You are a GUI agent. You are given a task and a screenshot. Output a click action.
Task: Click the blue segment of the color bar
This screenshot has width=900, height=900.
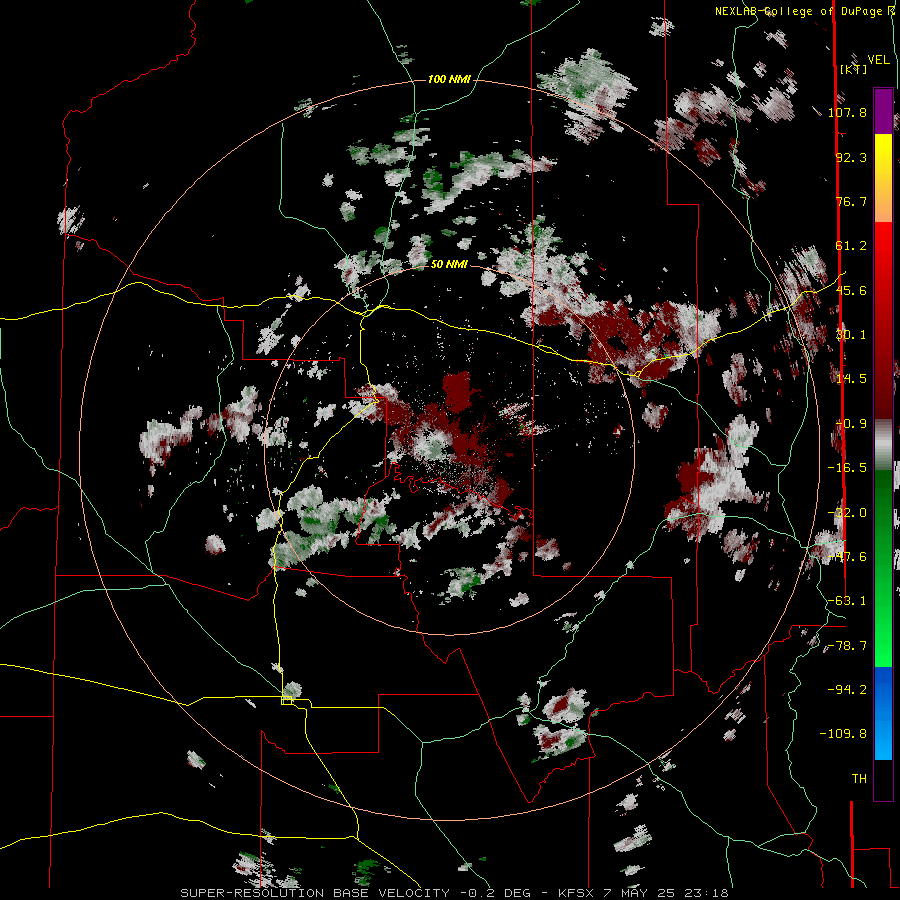tap(883, 713)
